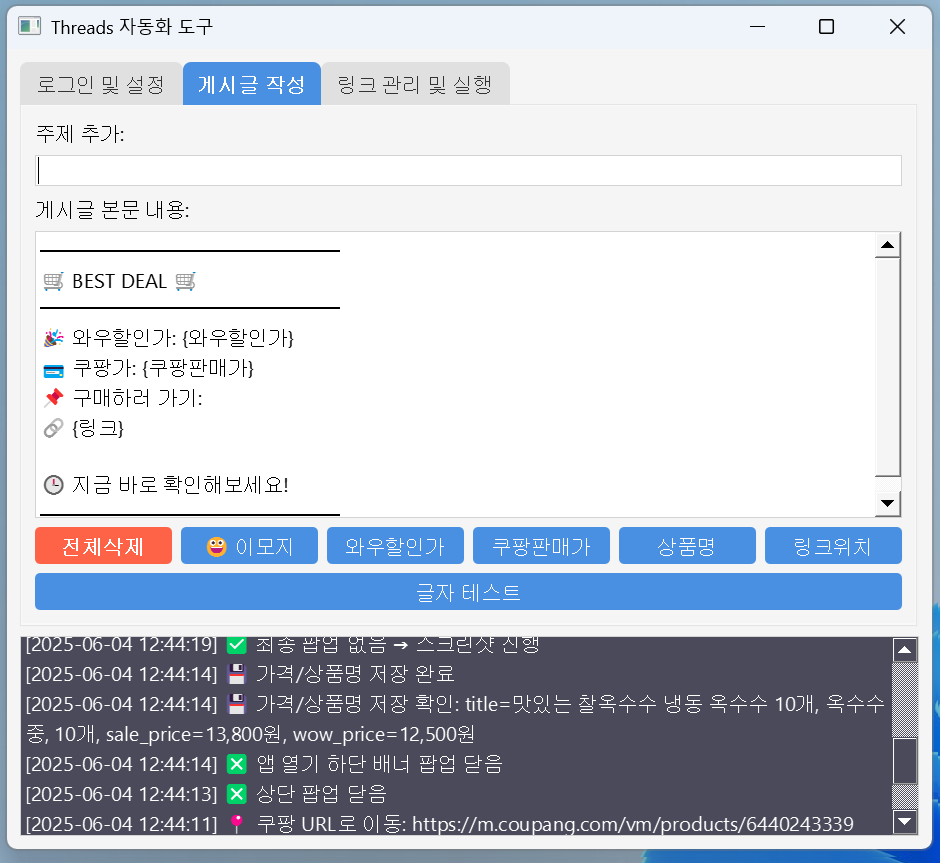
Task: Insert the 링크위치 placeholder
Action: [833, 545]
